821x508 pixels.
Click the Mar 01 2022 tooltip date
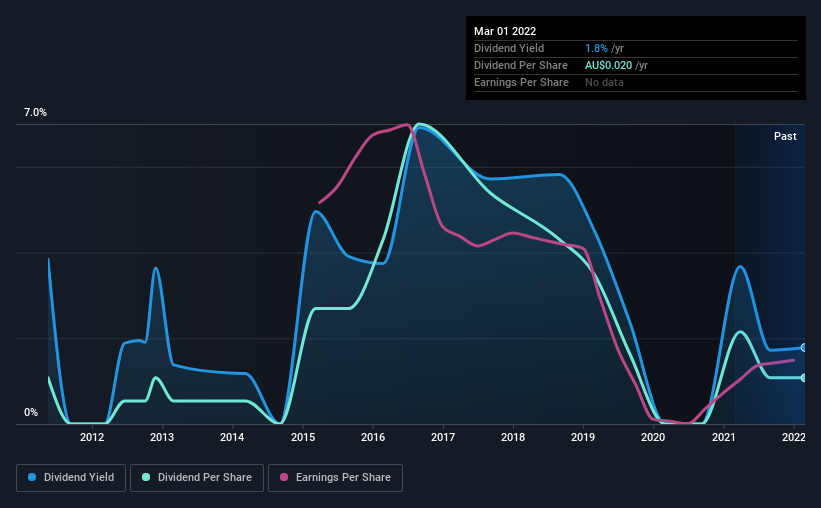click(x=505, y=31)
